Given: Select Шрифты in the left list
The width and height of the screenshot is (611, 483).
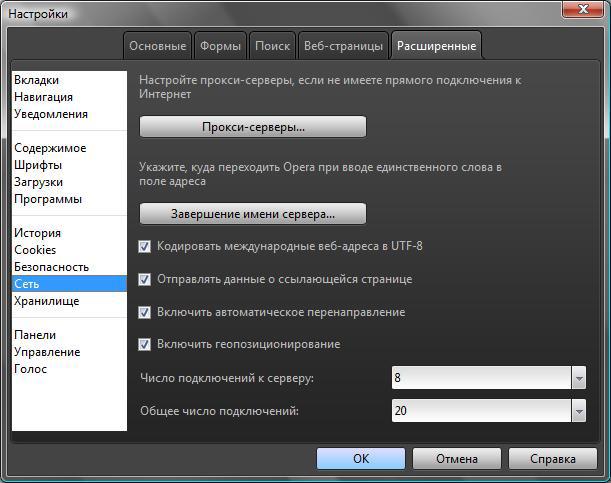Looking at the screenshot, I should pyautogui.click(x=38, y=165).
